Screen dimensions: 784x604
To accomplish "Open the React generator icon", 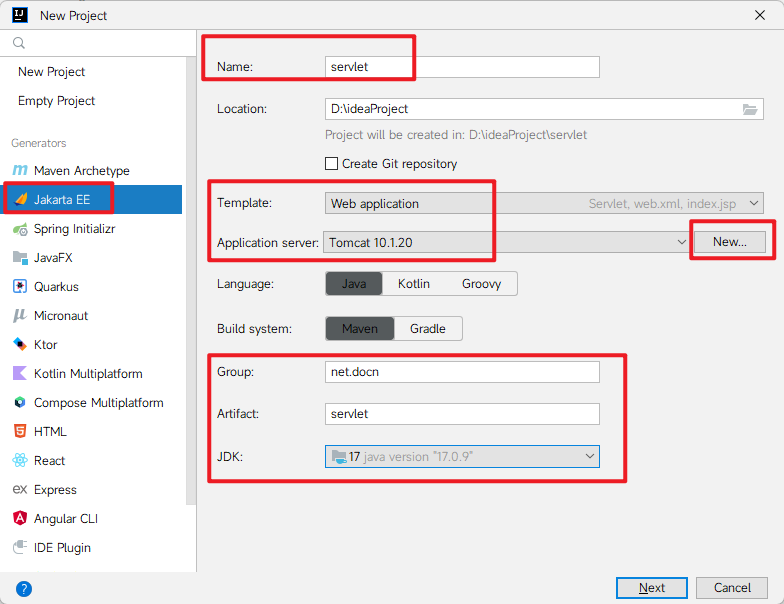I will (x=19, y=461).
